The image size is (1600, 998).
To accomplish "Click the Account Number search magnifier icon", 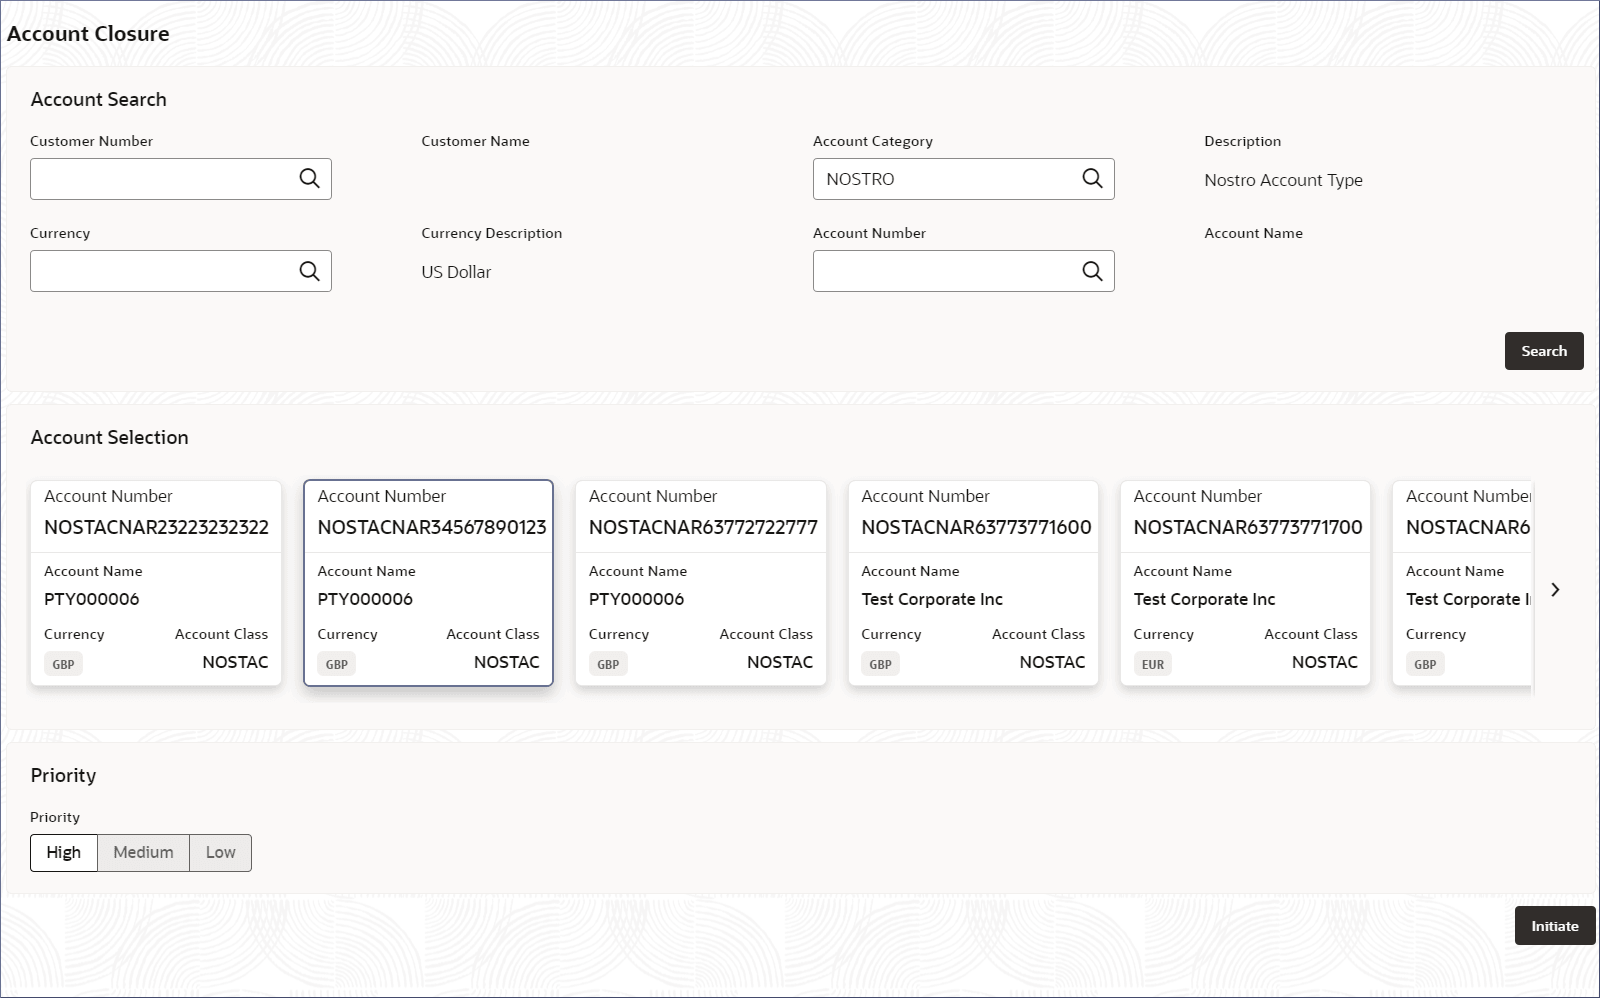I will point(1092,271).
